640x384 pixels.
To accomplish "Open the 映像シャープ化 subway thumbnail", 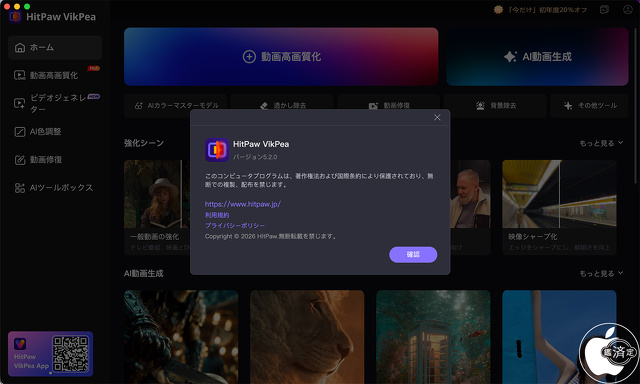I will click(559, 194).
